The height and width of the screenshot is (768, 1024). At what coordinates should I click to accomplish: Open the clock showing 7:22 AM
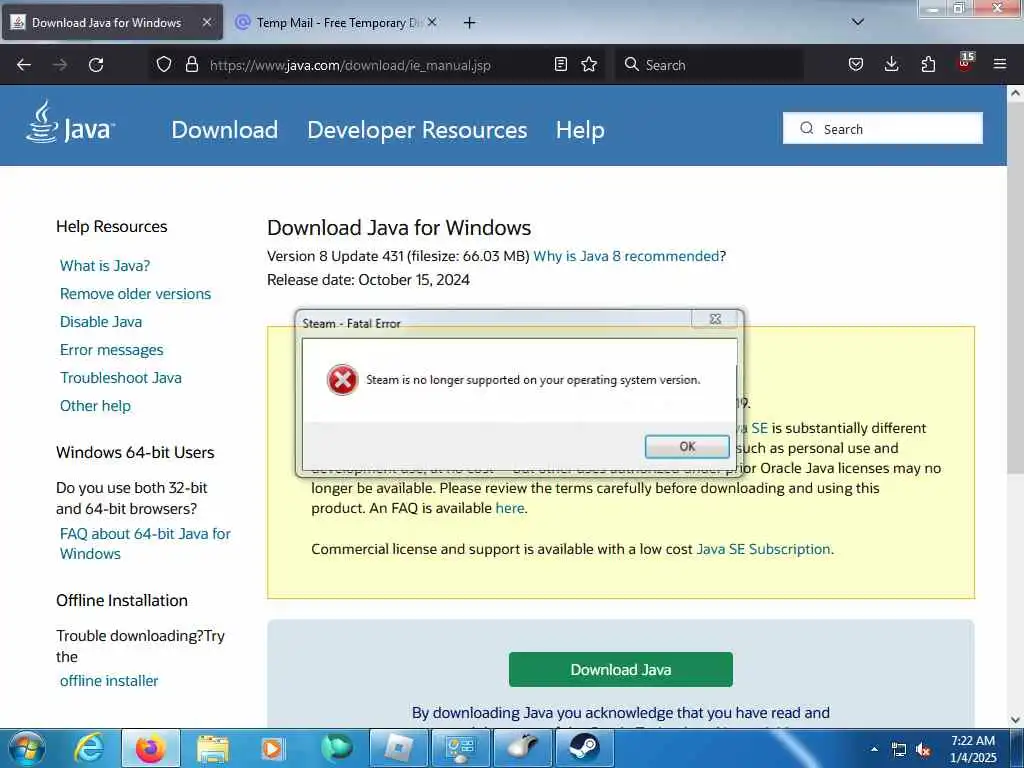973,749
